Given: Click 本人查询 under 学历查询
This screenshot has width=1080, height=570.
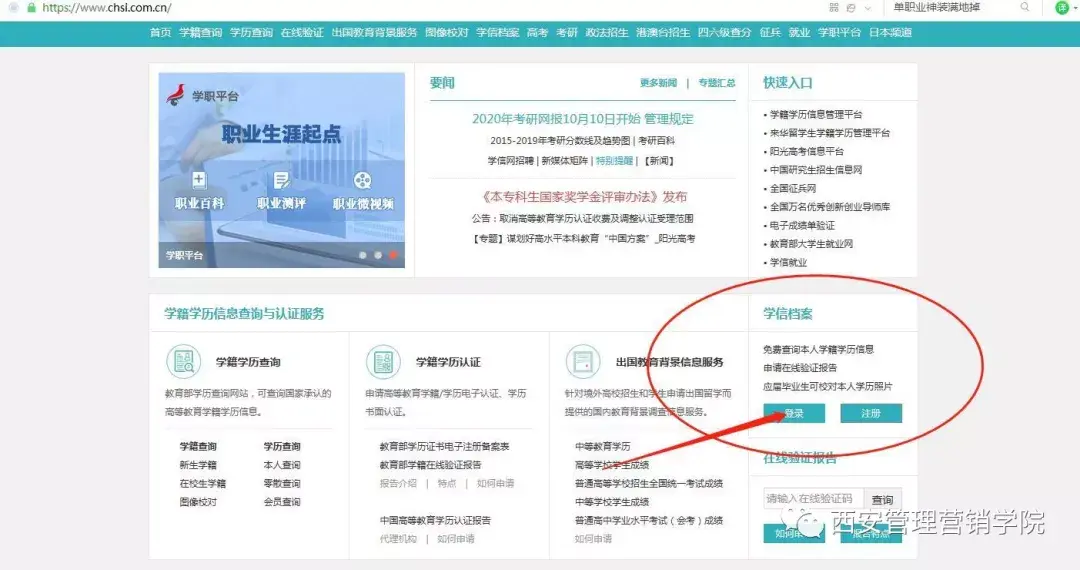Looking at the screenshot, I should (282, 465).
